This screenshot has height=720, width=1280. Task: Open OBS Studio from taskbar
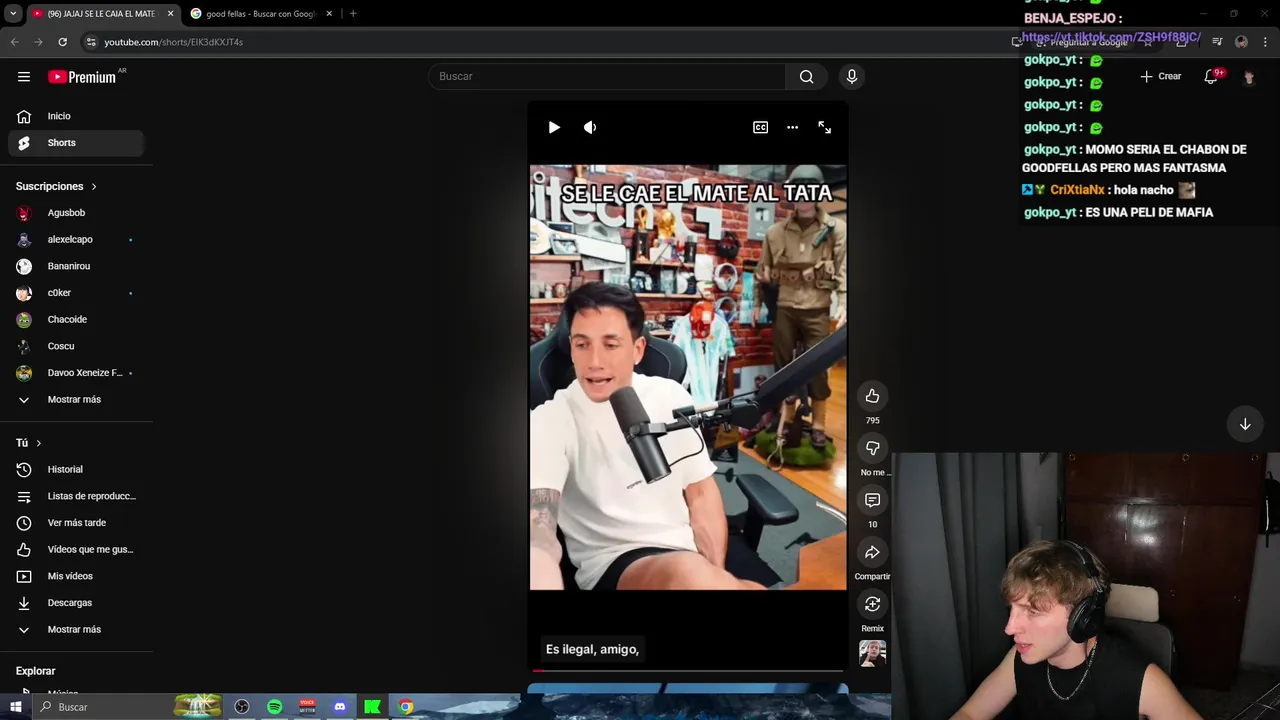click(242, 707)
